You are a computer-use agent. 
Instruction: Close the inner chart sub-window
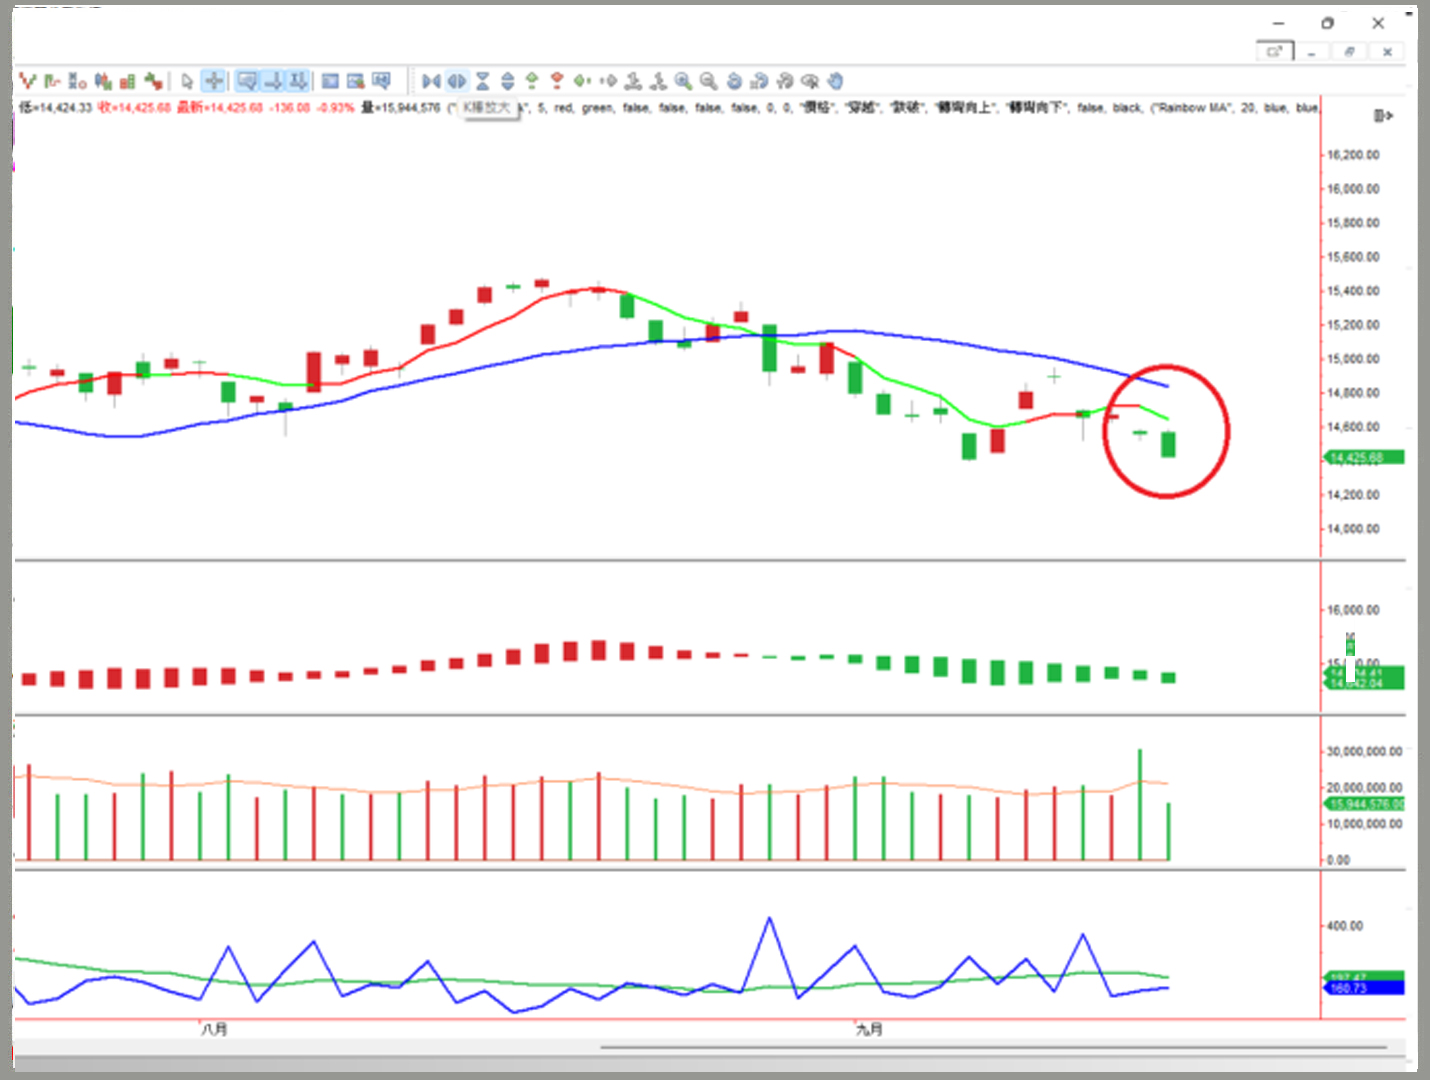[1387, 52]
